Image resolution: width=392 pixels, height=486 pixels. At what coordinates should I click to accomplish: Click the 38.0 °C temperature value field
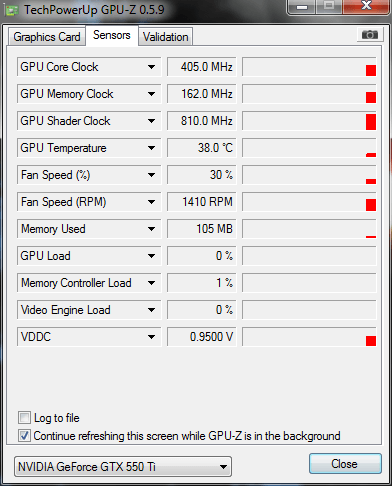(x=202, y=148)
